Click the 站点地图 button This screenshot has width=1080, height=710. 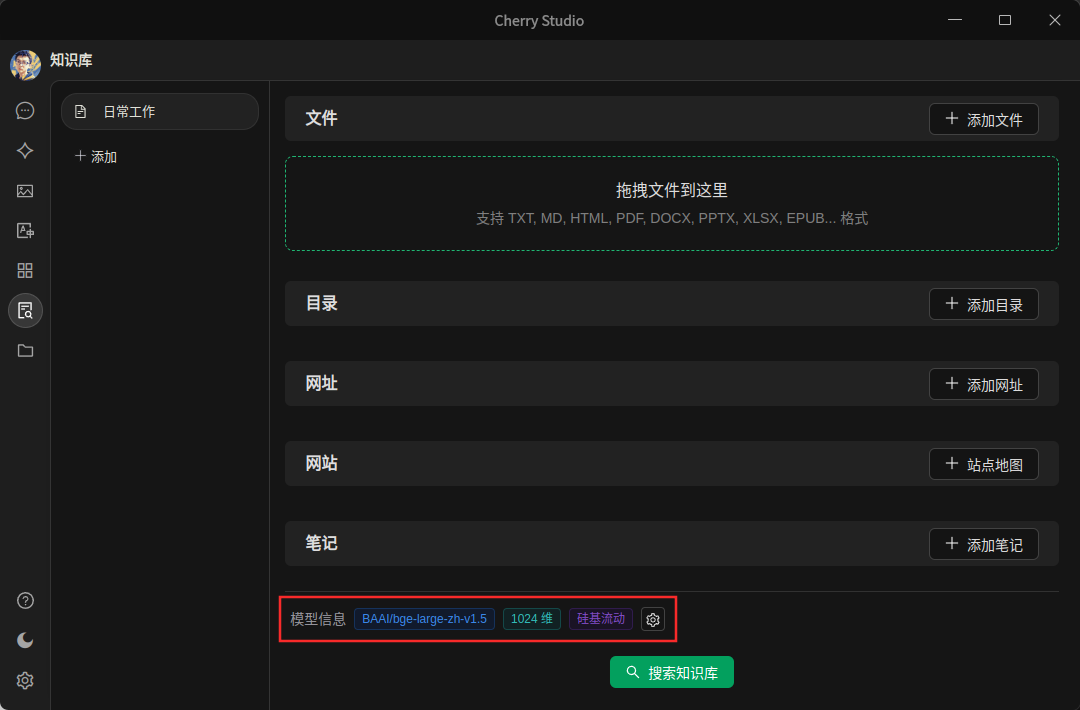(984, 464)
